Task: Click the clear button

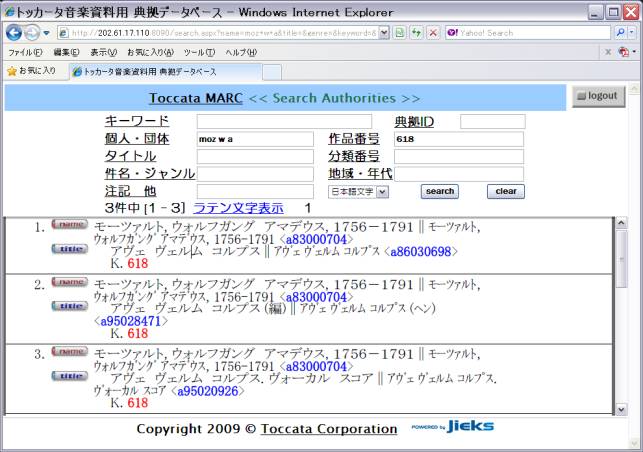Action: (x=506, y=192)
